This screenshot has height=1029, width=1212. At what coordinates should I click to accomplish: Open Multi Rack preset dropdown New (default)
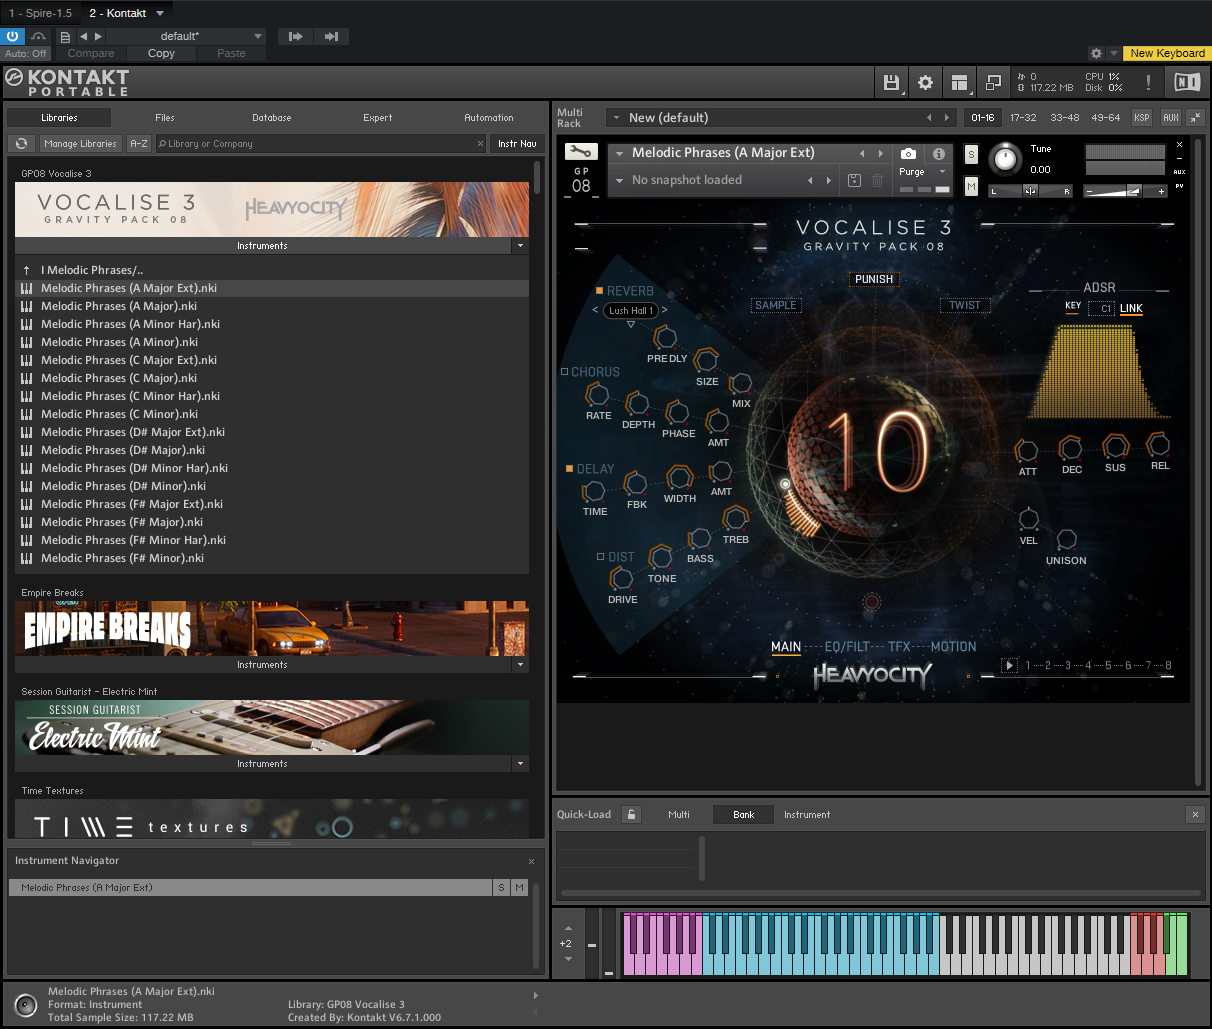click(x=616, y=118)
